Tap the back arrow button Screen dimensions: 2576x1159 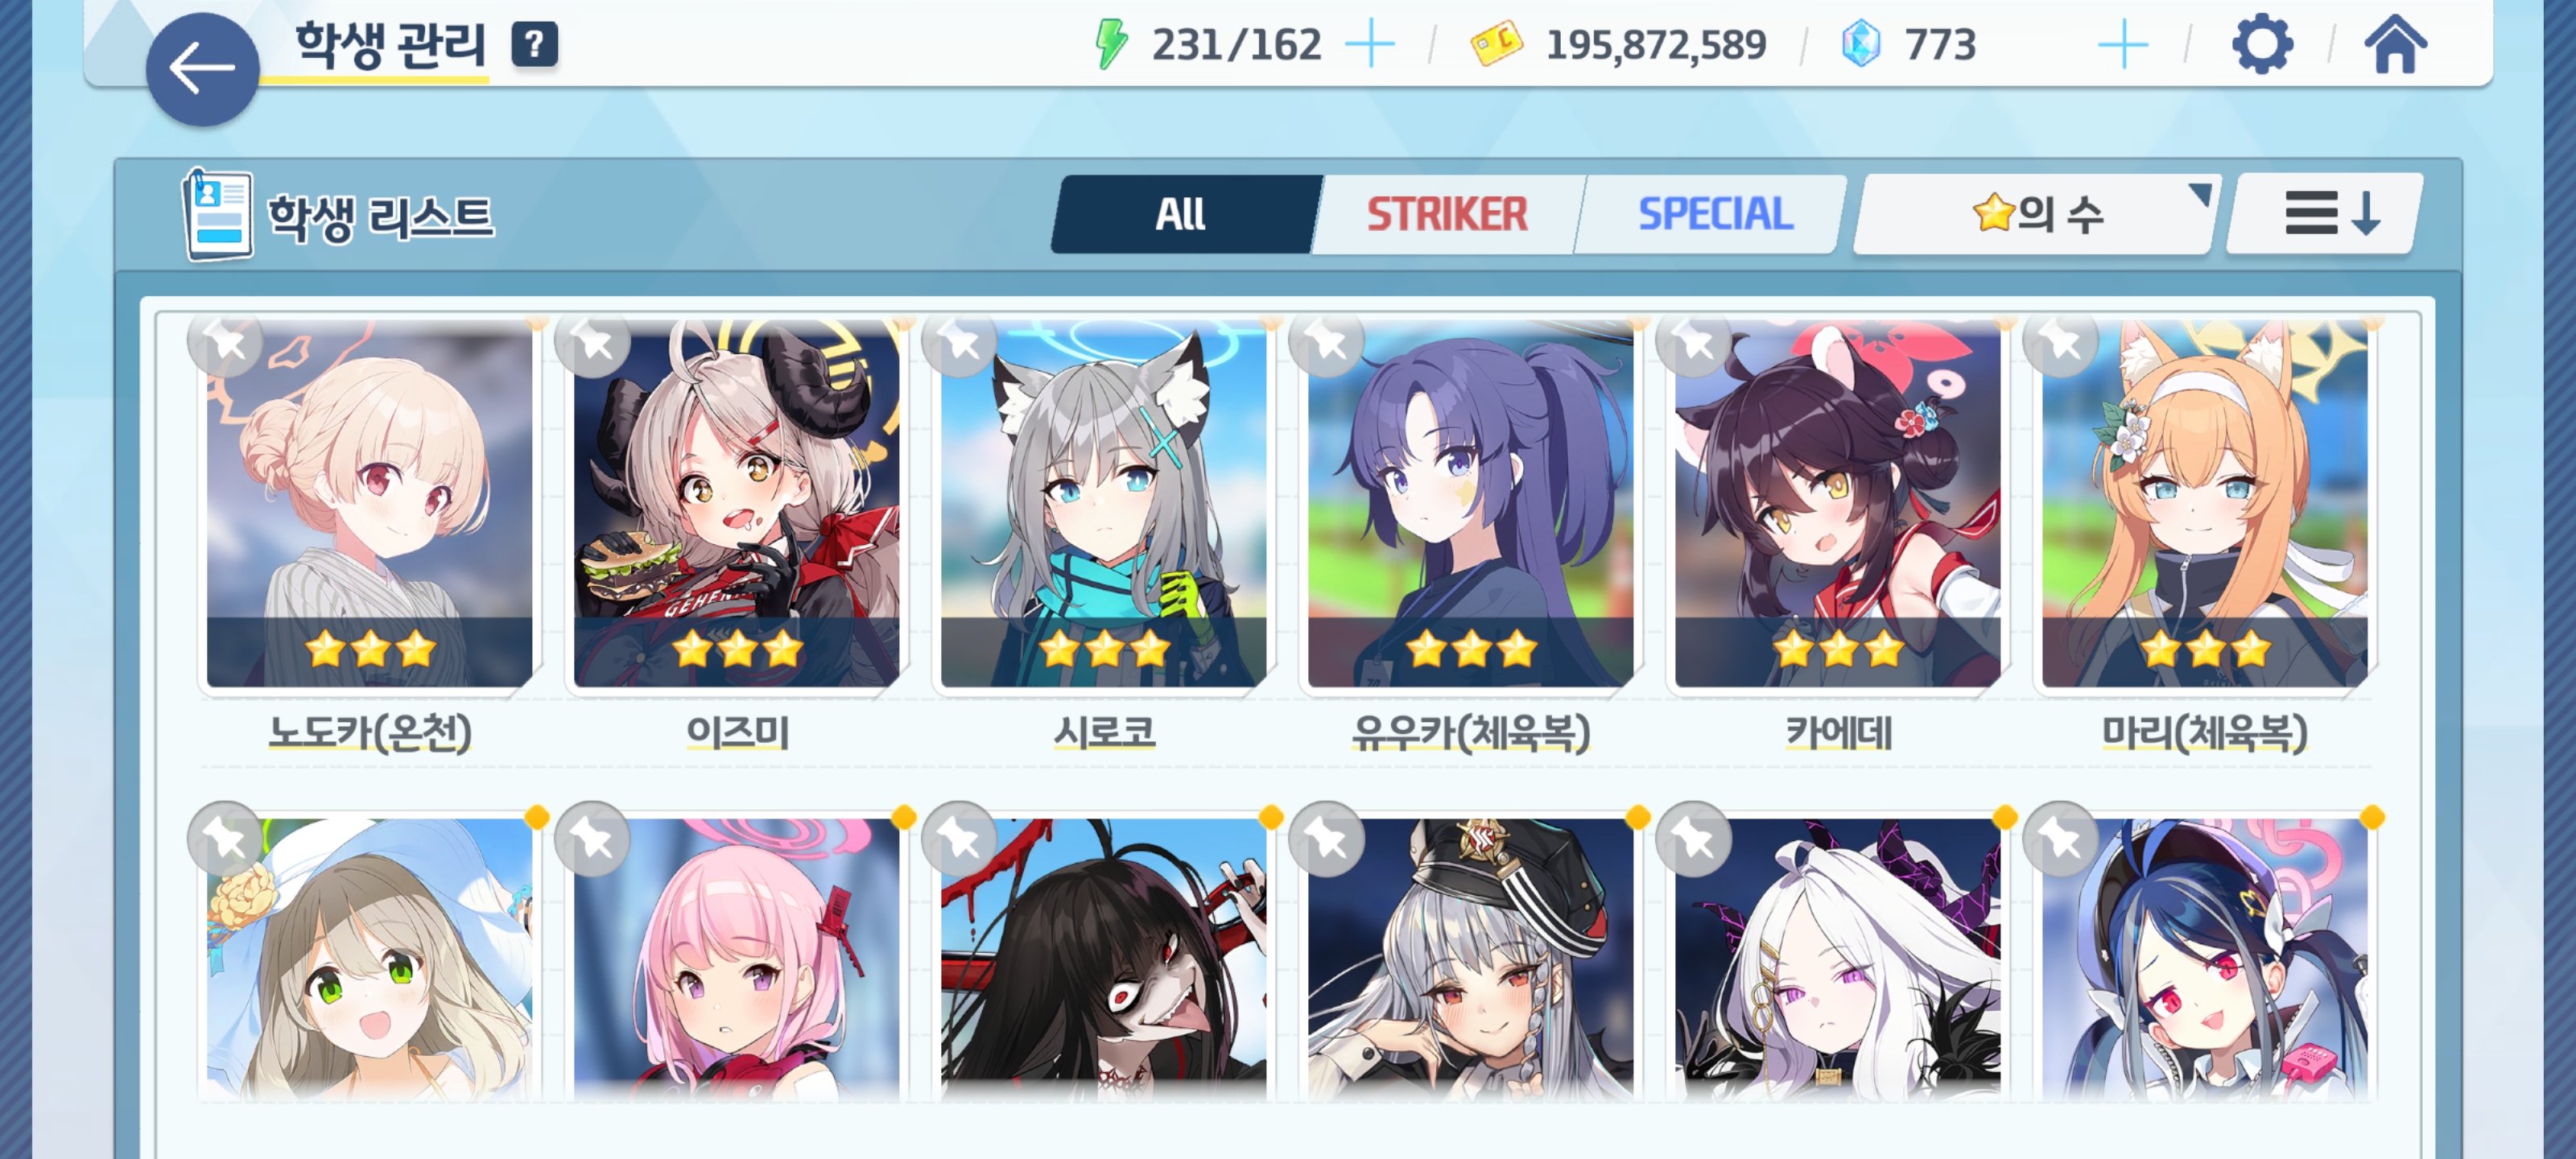(202, 69)
